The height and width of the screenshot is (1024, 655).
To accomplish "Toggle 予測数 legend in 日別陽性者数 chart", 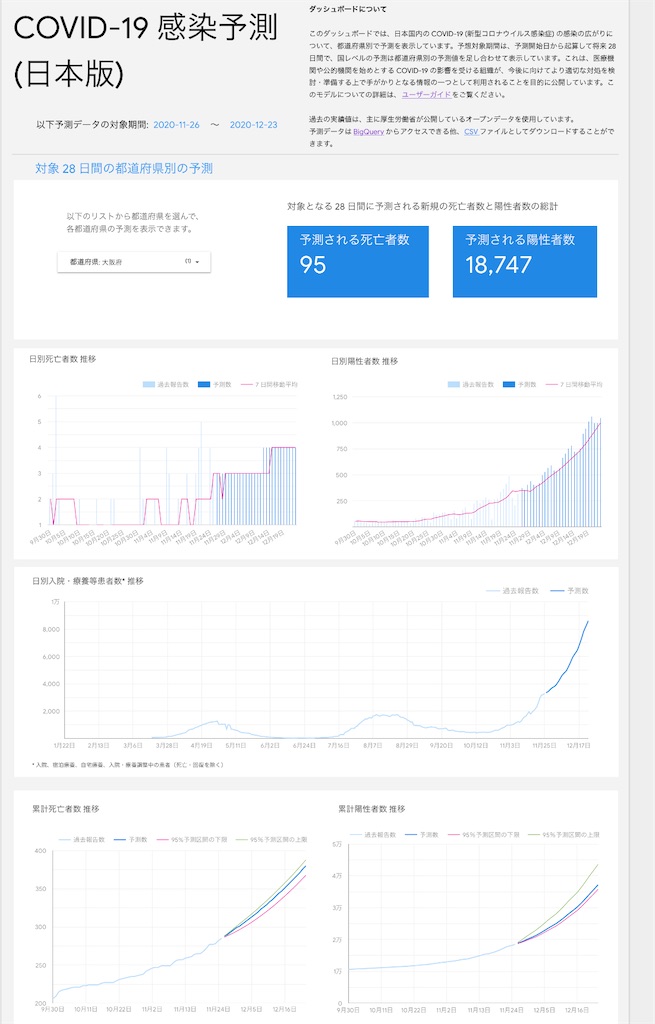I will tap(520, 385).
